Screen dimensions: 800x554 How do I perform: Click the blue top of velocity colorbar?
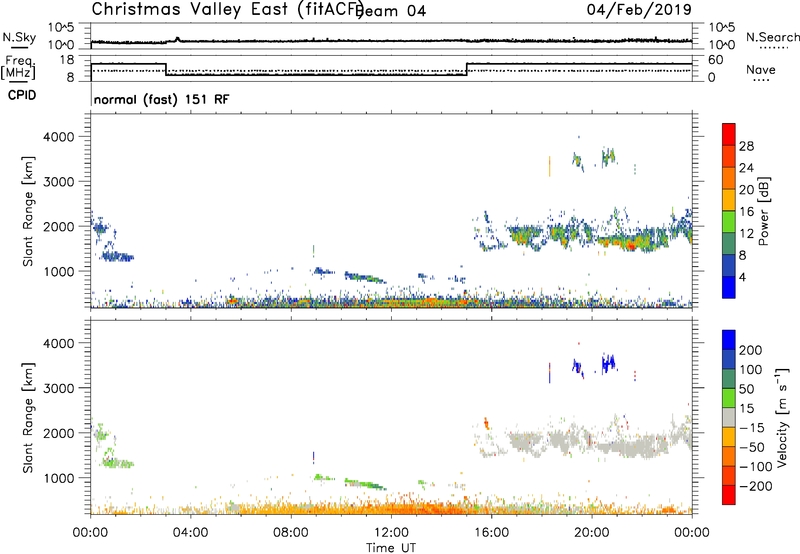729,340
